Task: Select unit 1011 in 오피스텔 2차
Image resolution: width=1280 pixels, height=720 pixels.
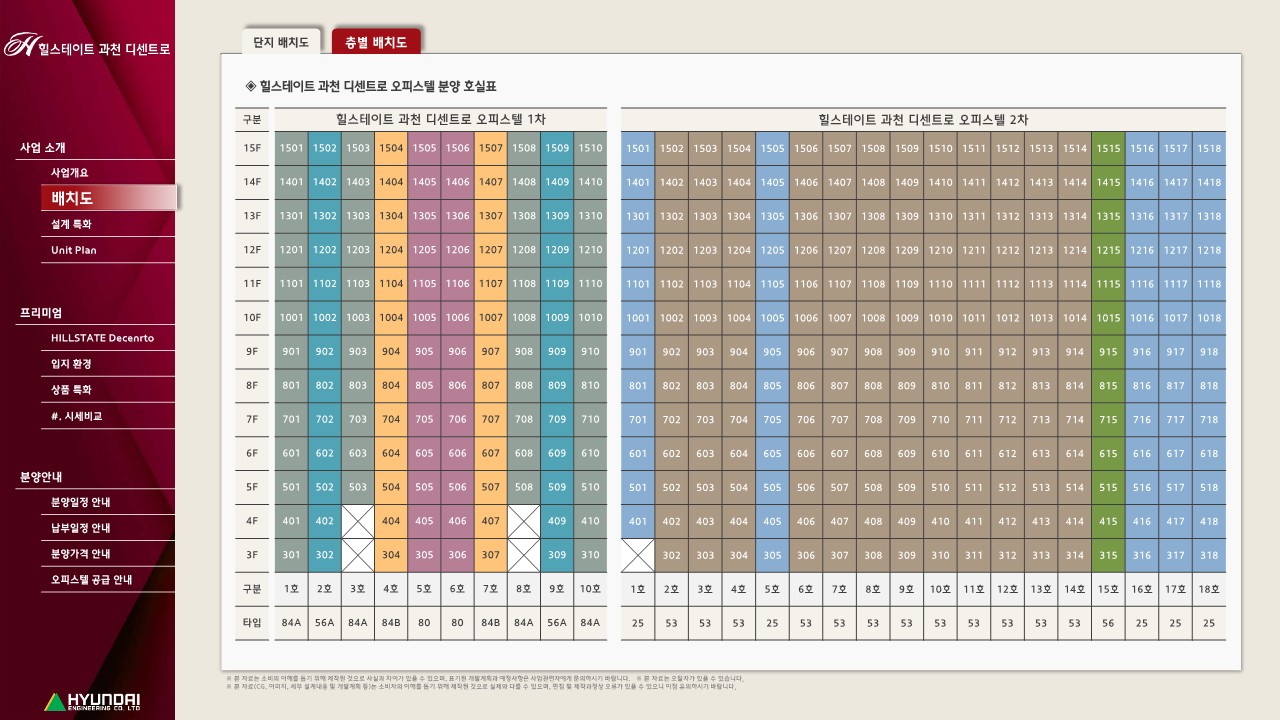Action: (x=974, y=318)
